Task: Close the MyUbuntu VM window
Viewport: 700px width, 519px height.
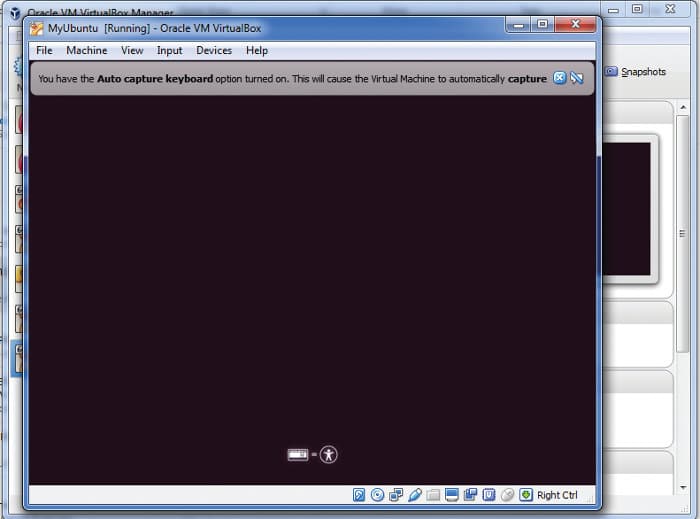Action: 575,25
